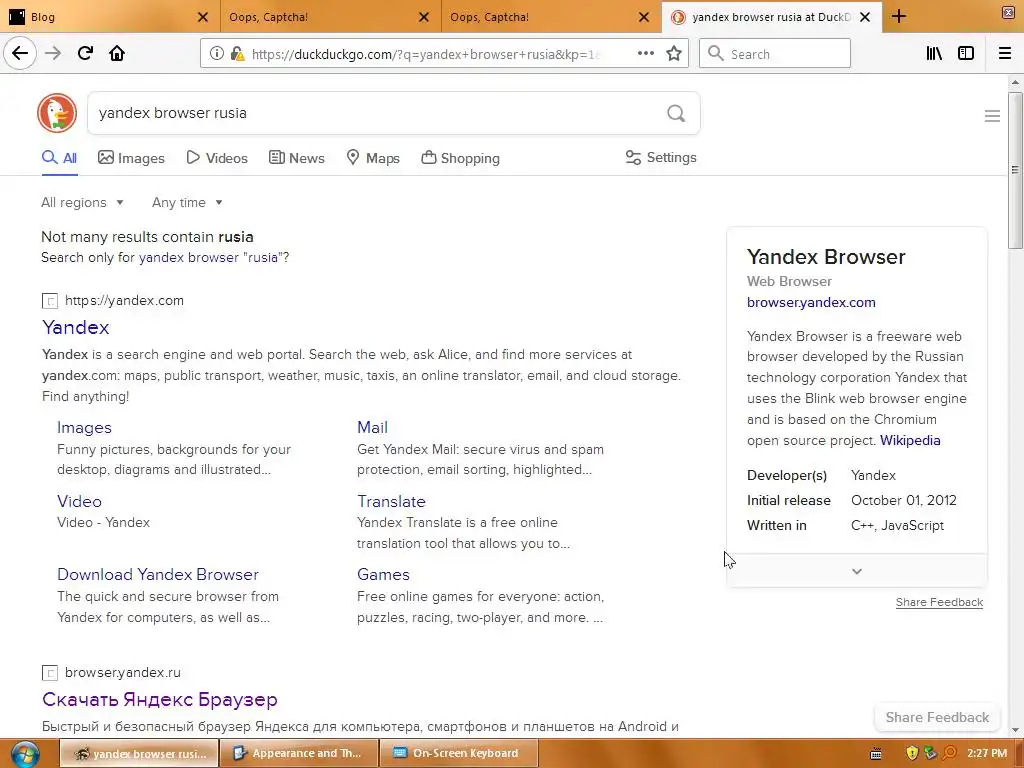Image resolution: width=1024 pixels, height=768 pixels.
Task: Click the DuckDuckGo logo
Action: point(57,113)
